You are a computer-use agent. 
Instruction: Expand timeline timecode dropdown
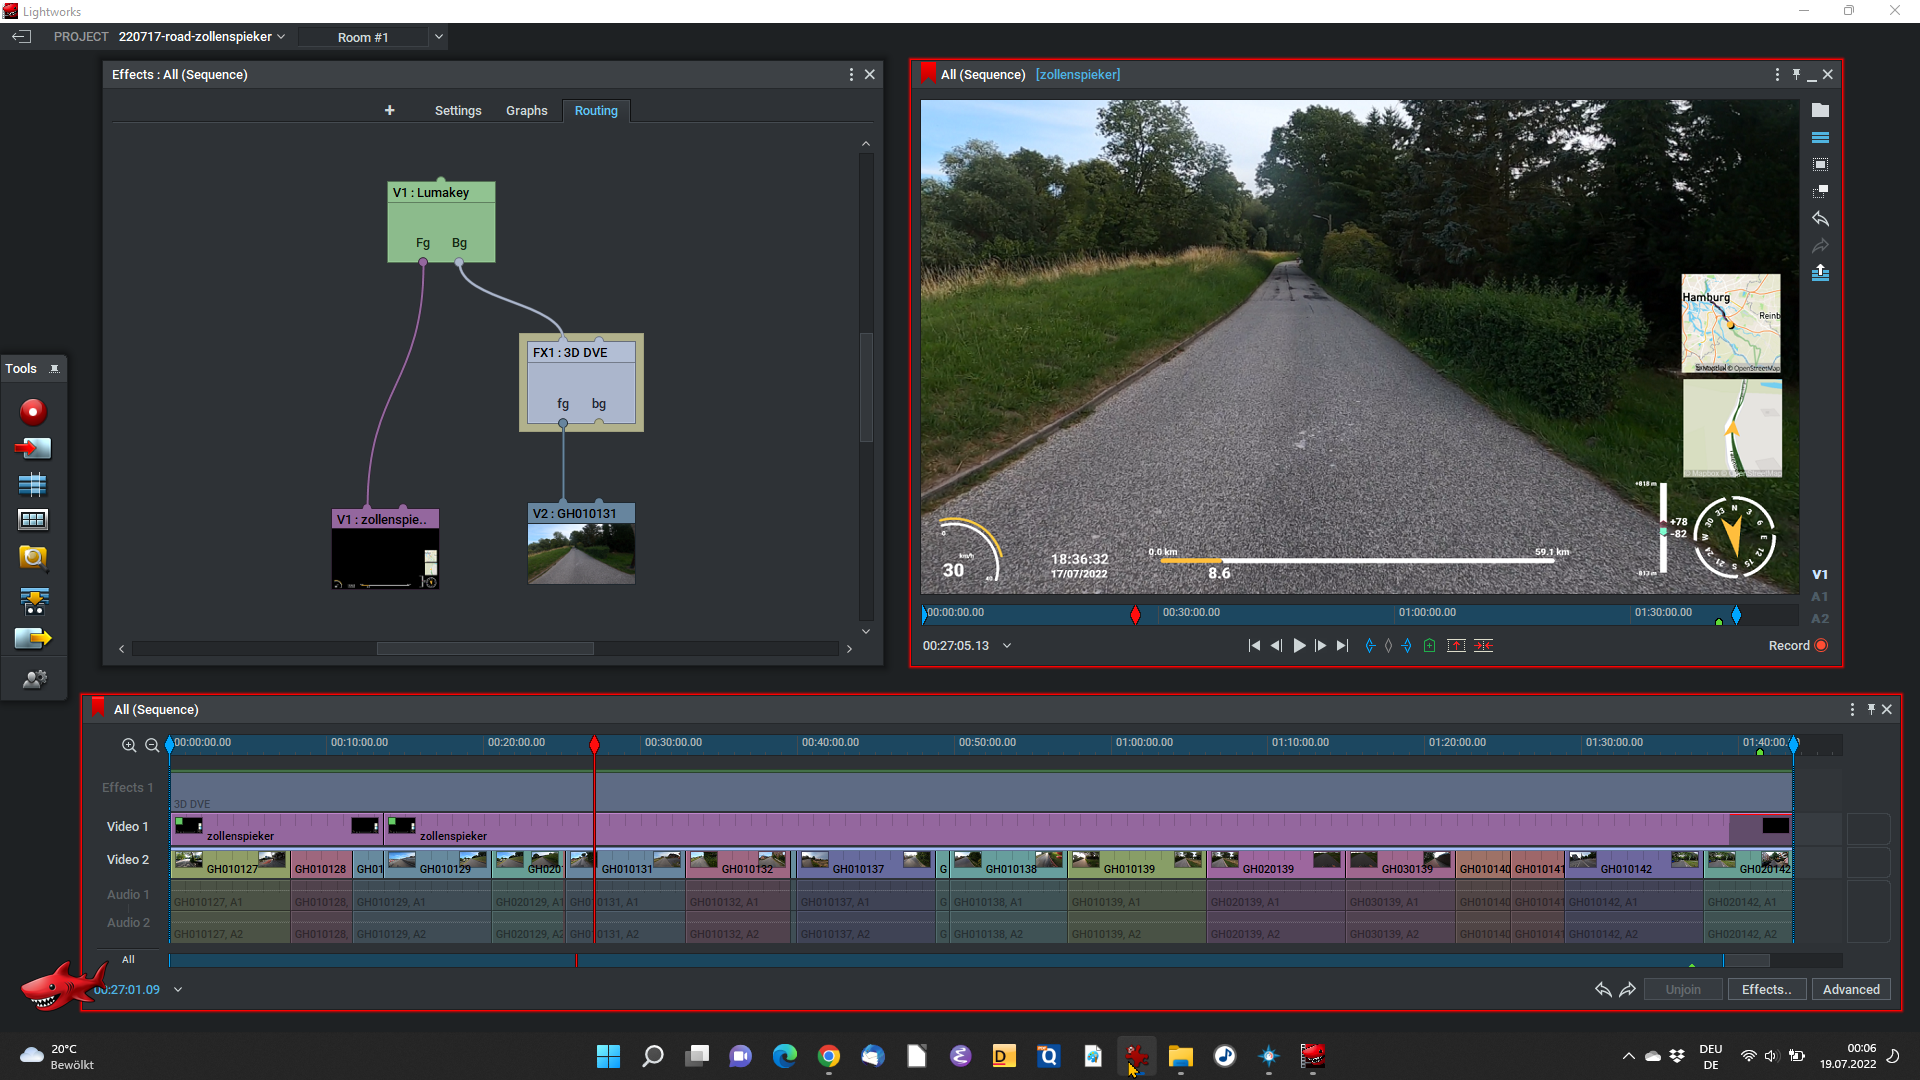pyautogui.click(x=178, y=990)
